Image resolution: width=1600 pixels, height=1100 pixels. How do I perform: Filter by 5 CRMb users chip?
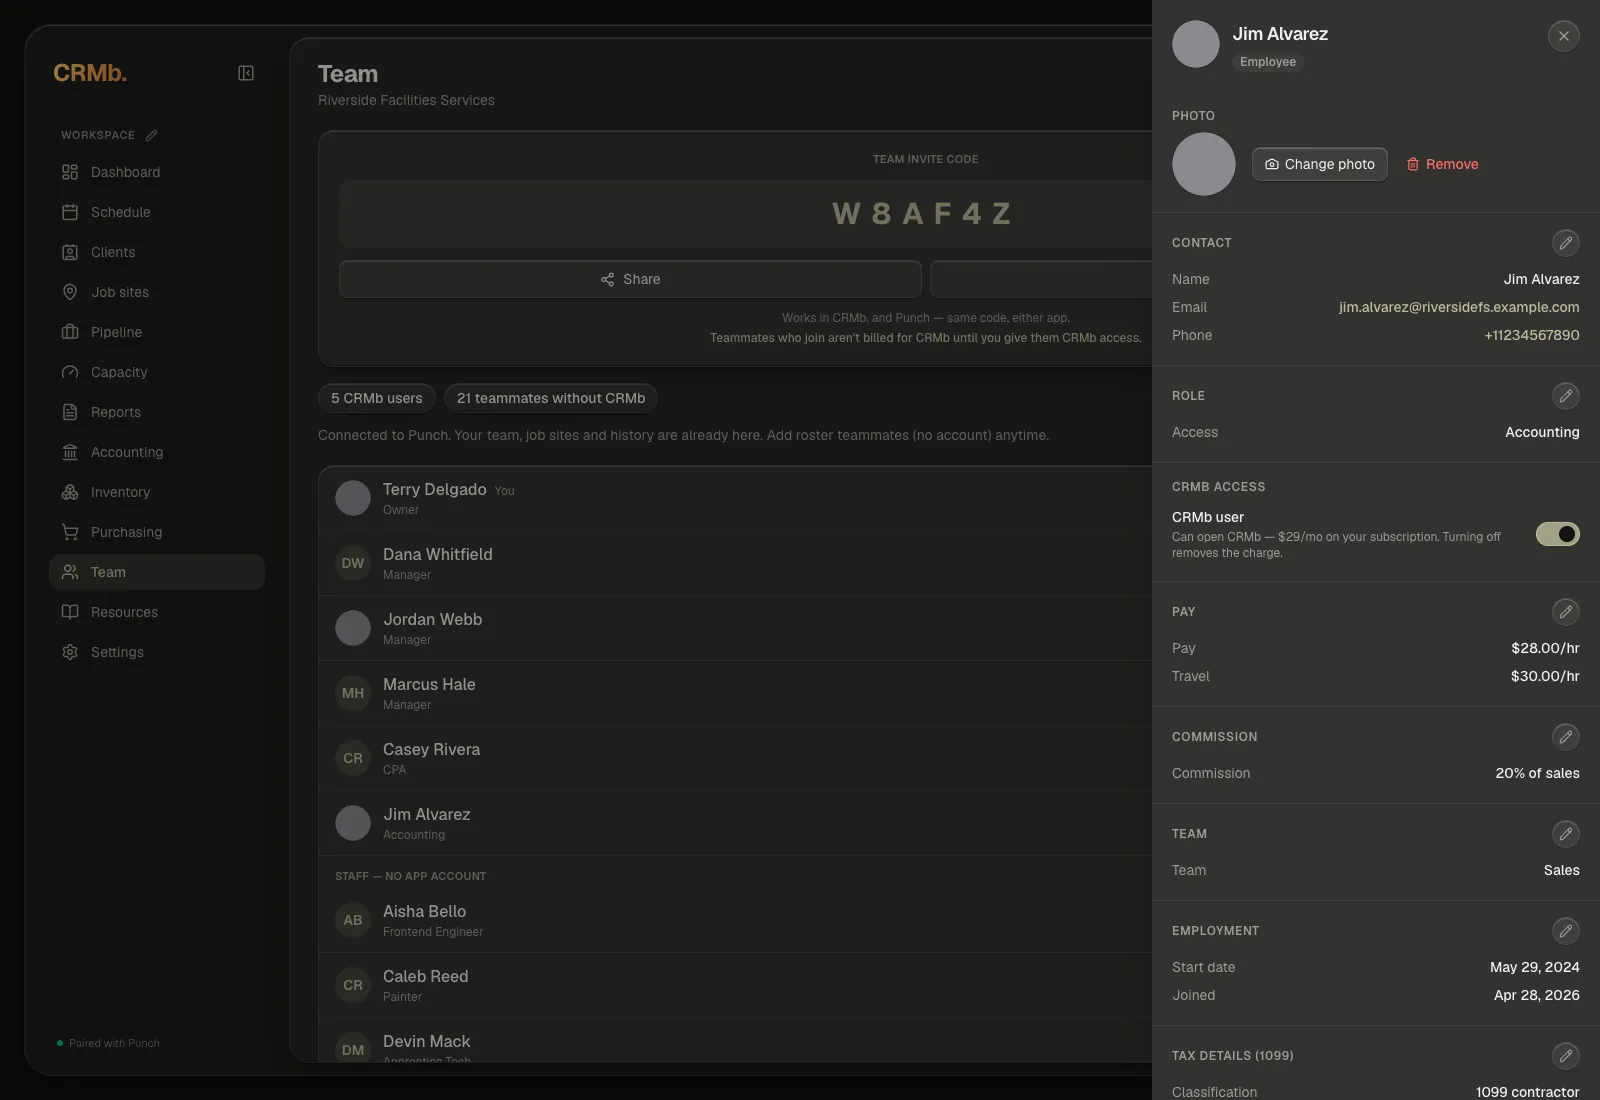coord(377,398)
